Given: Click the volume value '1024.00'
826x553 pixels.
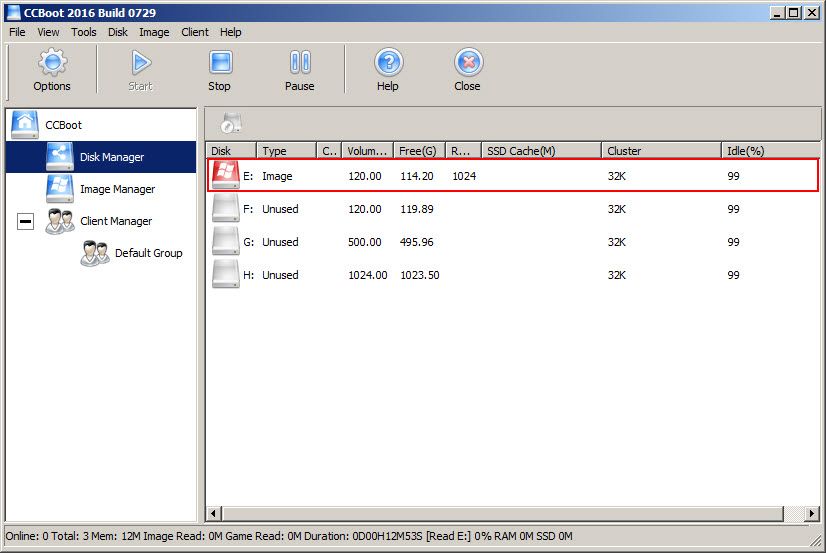Looking at the screenshot, I should [x=368, y=275].
